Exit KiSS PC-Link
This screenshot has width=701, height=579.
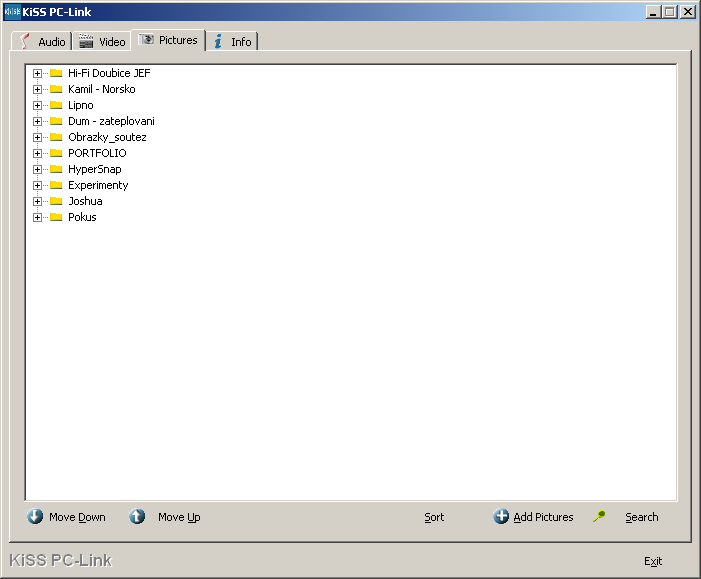pyautogui.click(x=653, y=561)
